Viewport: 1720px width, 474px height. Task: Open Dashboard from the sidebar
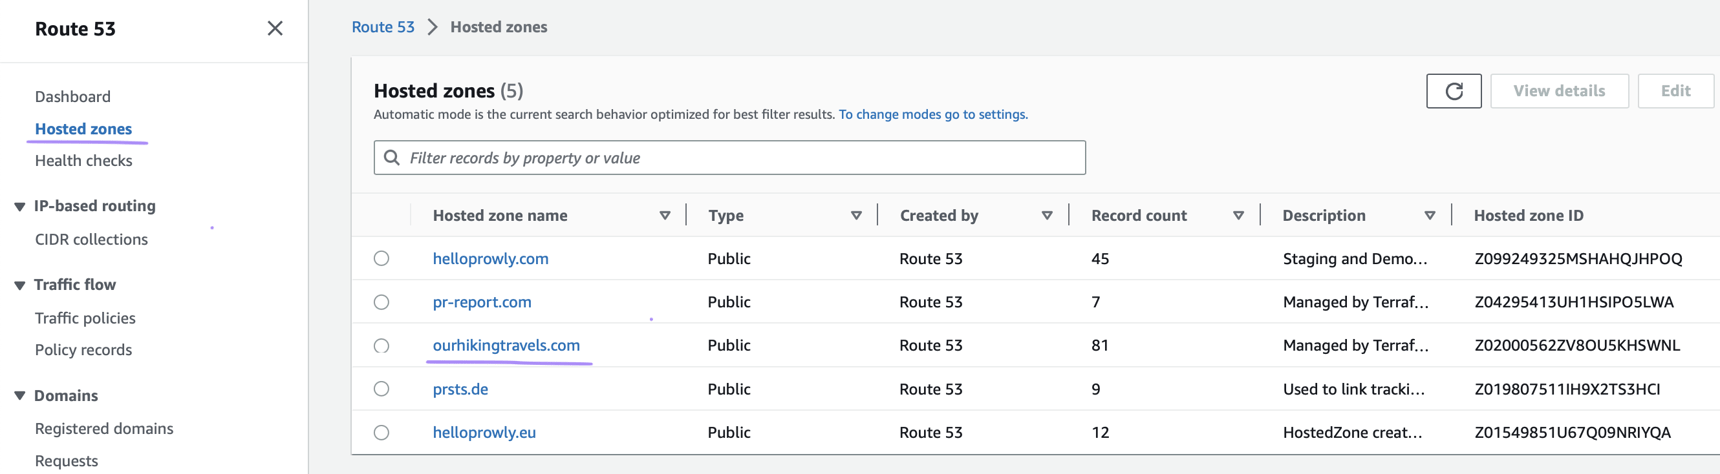click(x=73, y=97)
